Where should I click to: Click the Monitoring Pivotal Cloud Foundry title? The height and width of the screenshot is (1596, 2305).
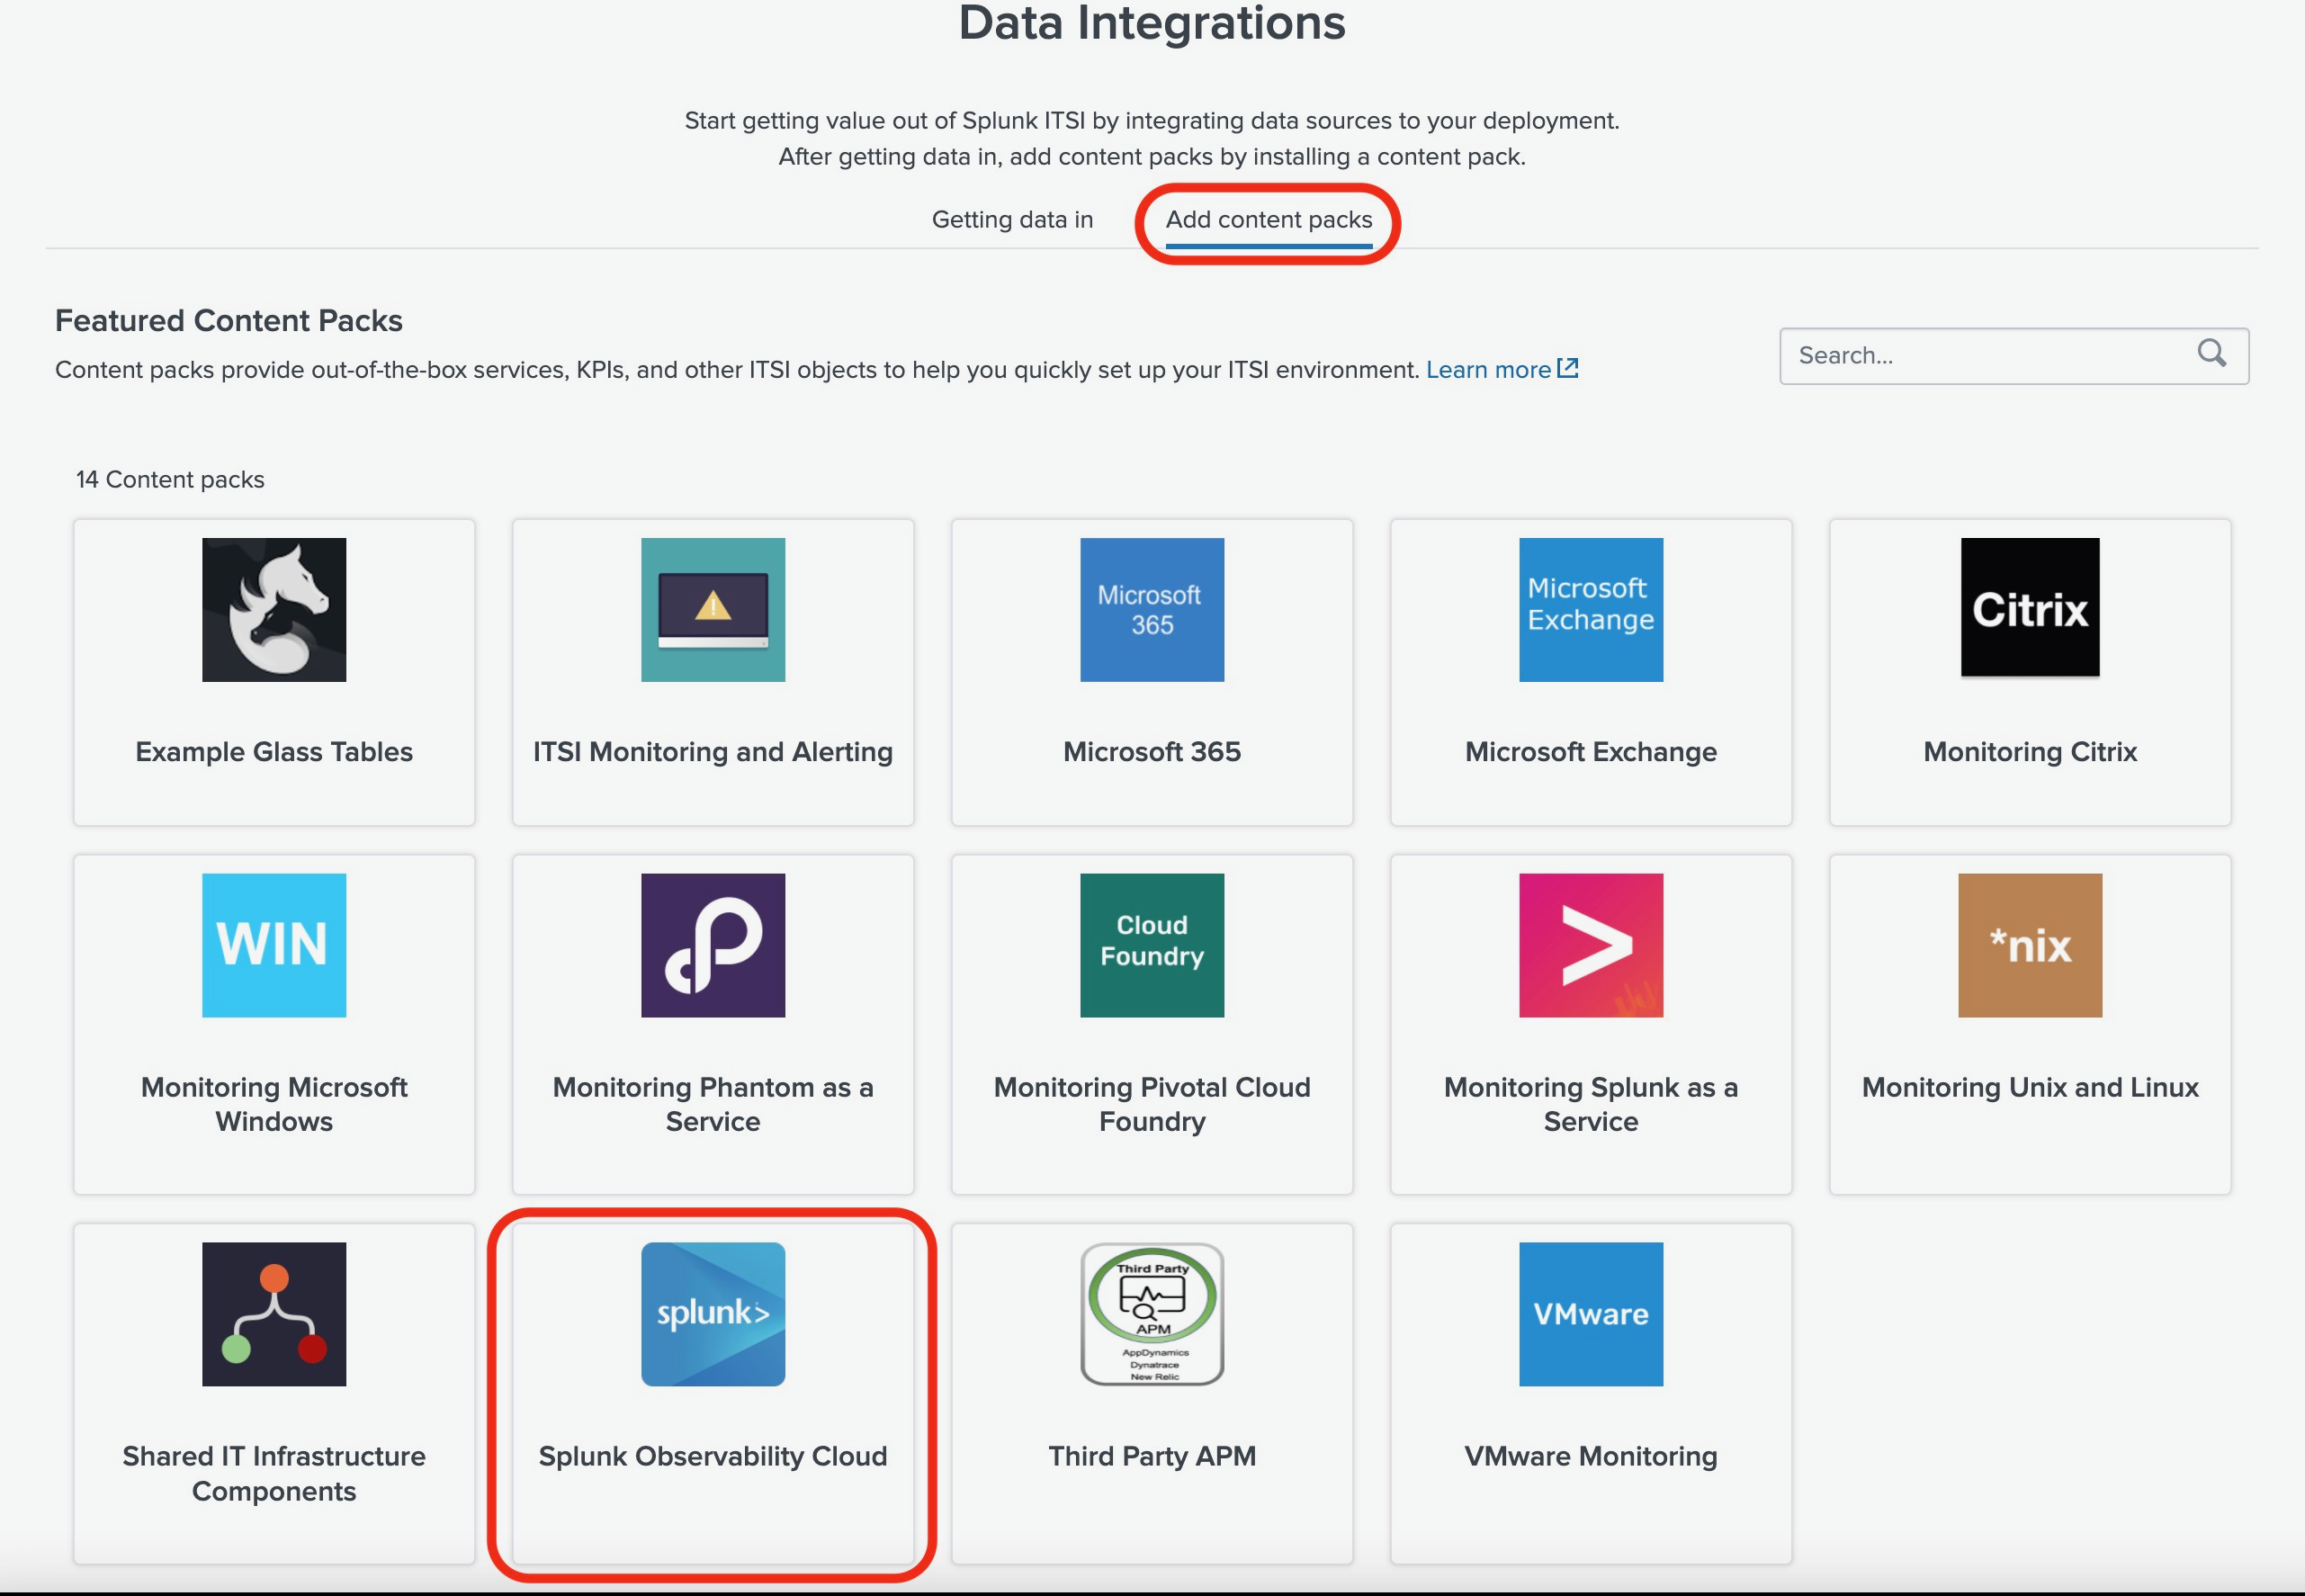(1151, 1103)
